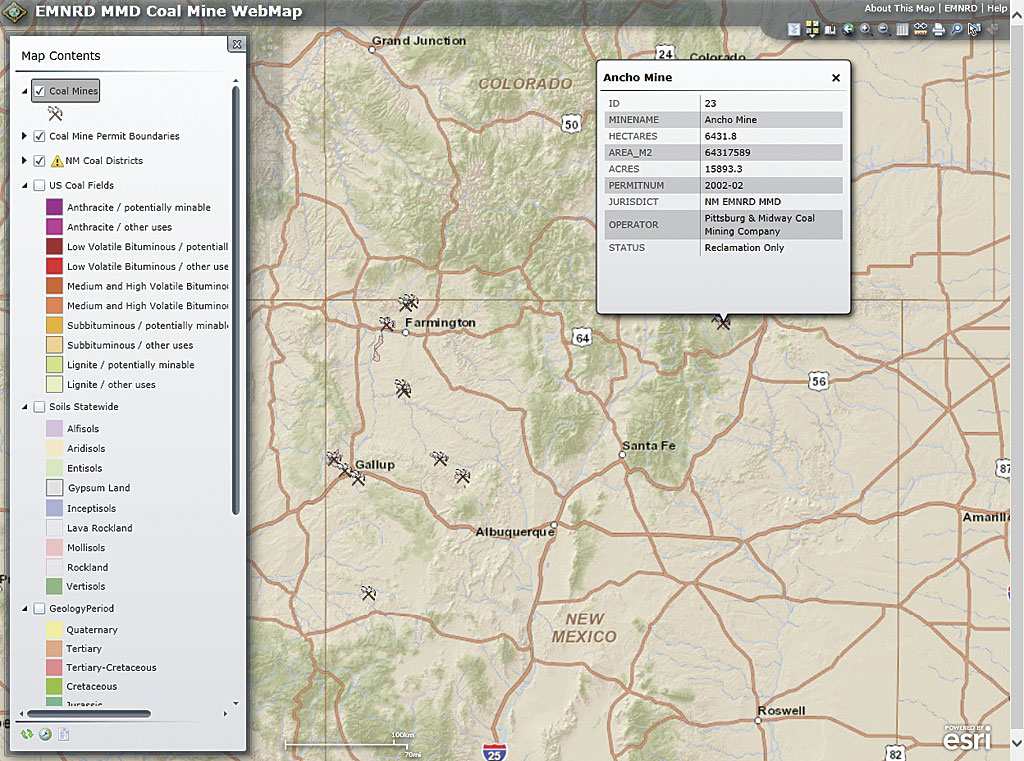Viewport: 1024px width, 761px height.
Task: Toggle the NM Coal Districts checkbox
Action: (39, 161)
